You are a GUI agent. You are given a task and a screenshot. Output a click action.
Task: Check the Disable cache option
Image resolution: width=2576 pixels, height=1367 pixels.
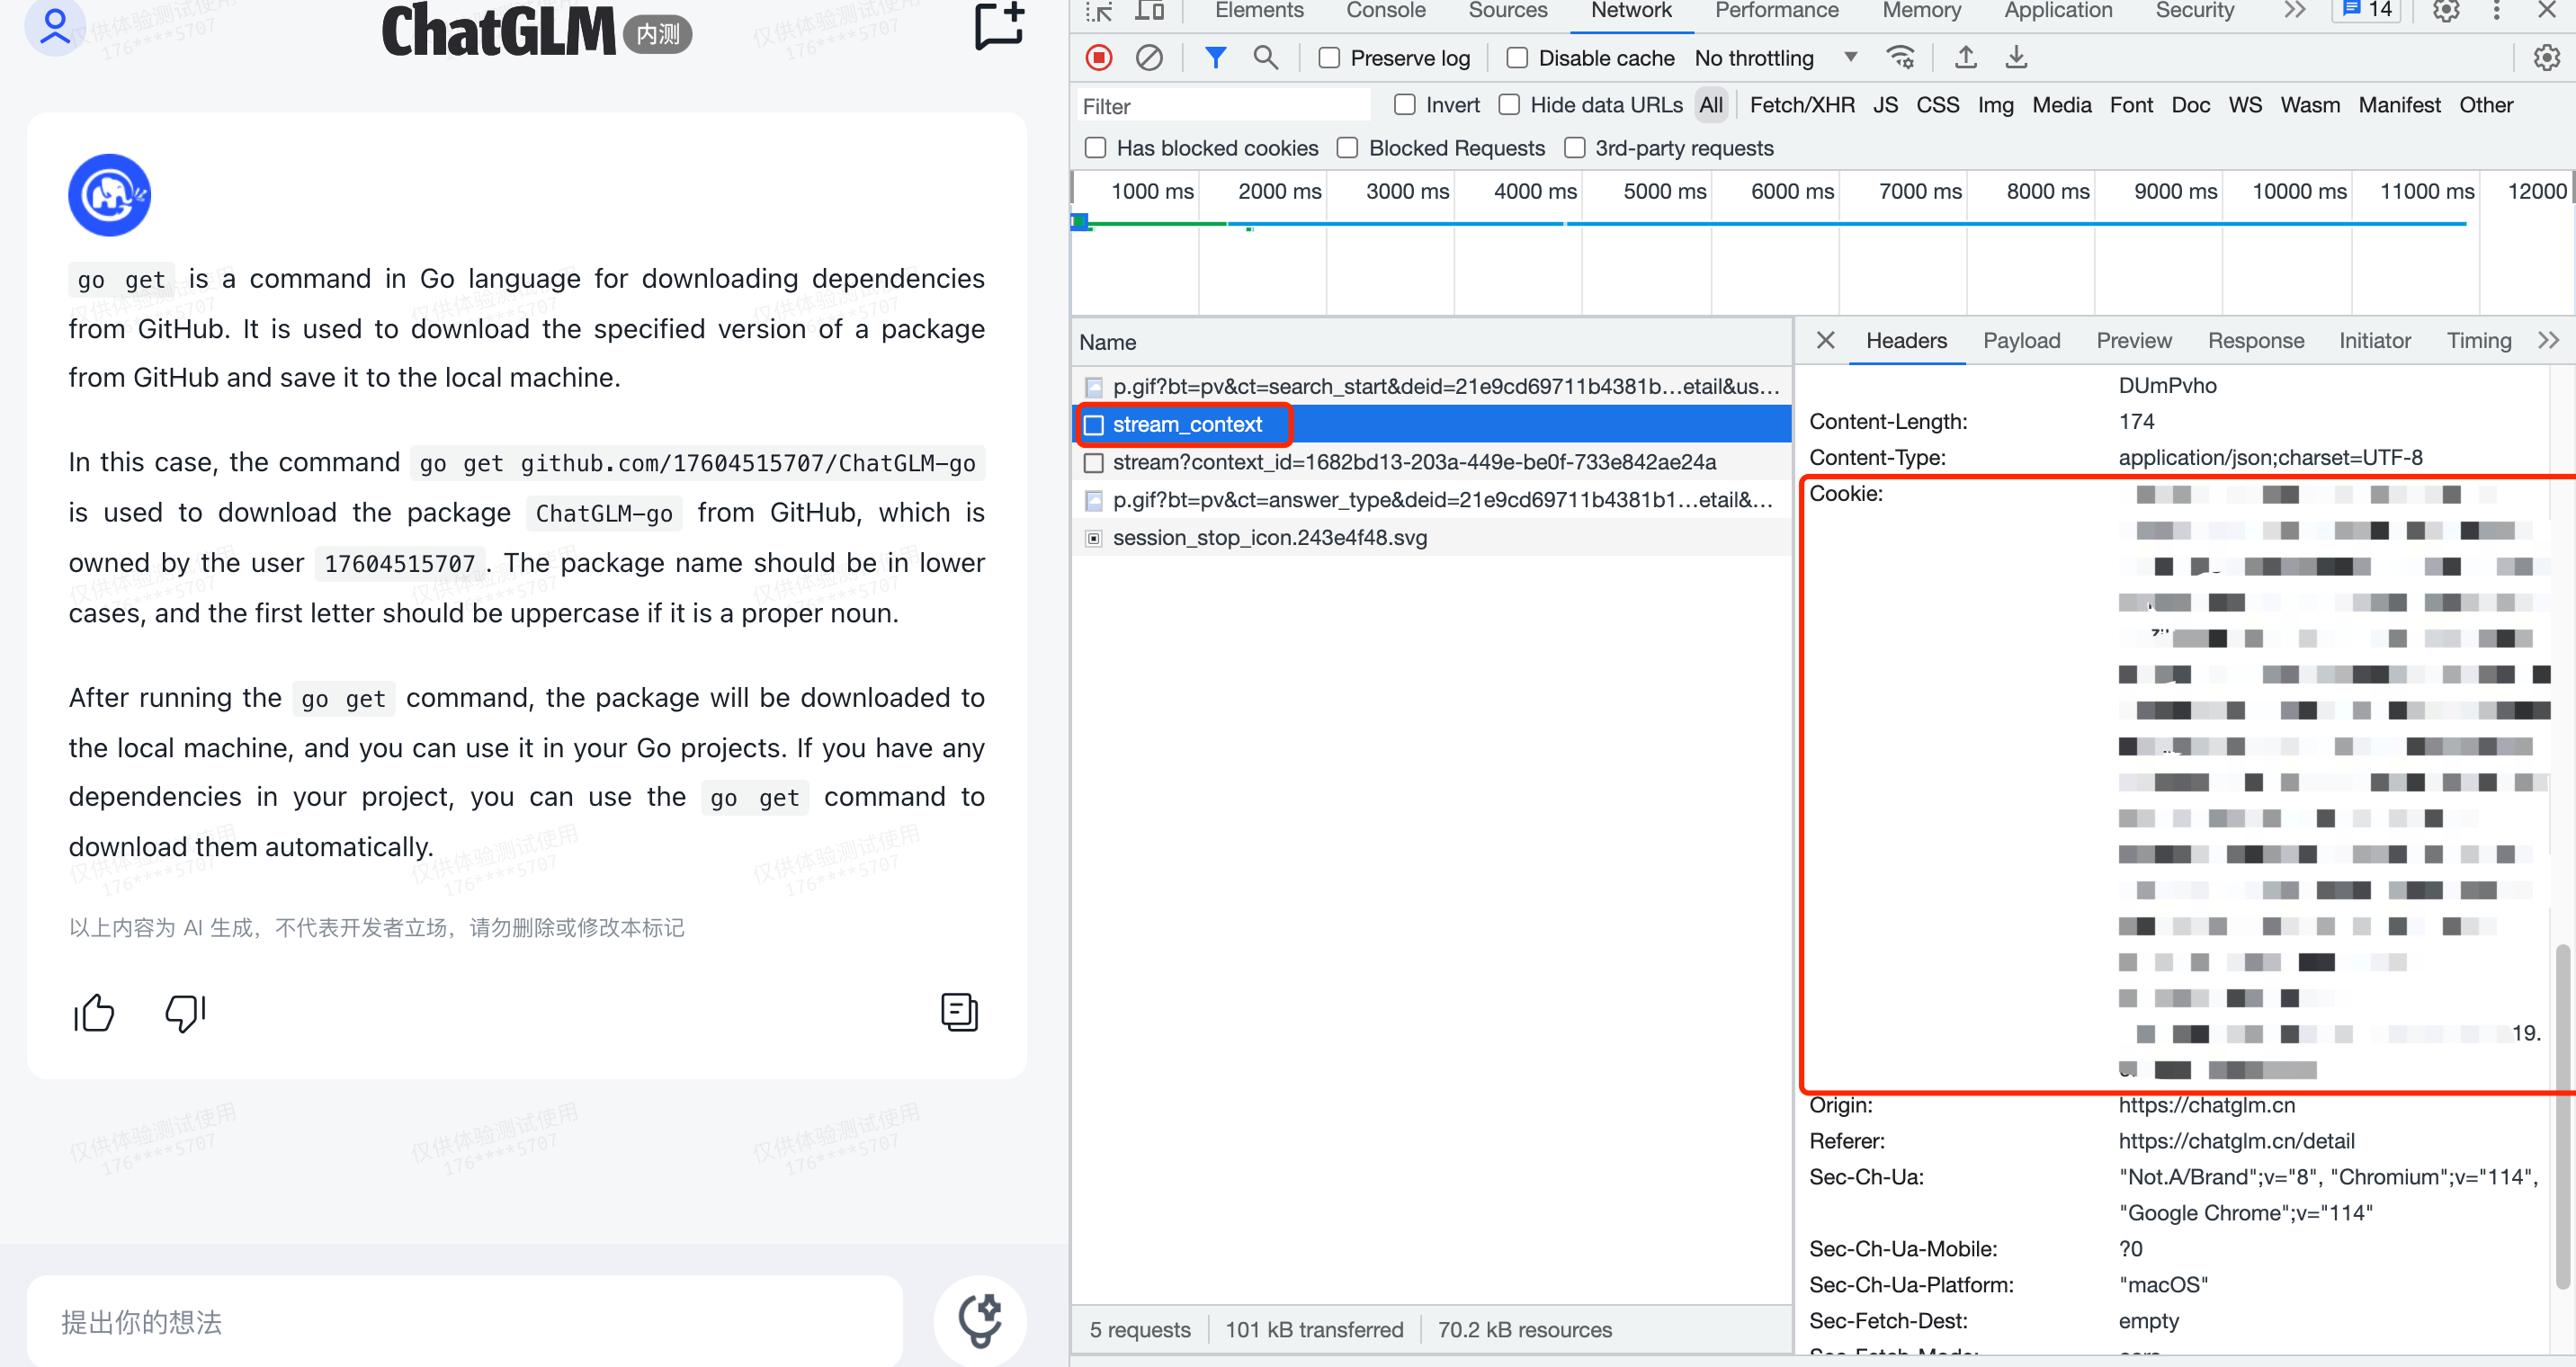[1517, 58]
